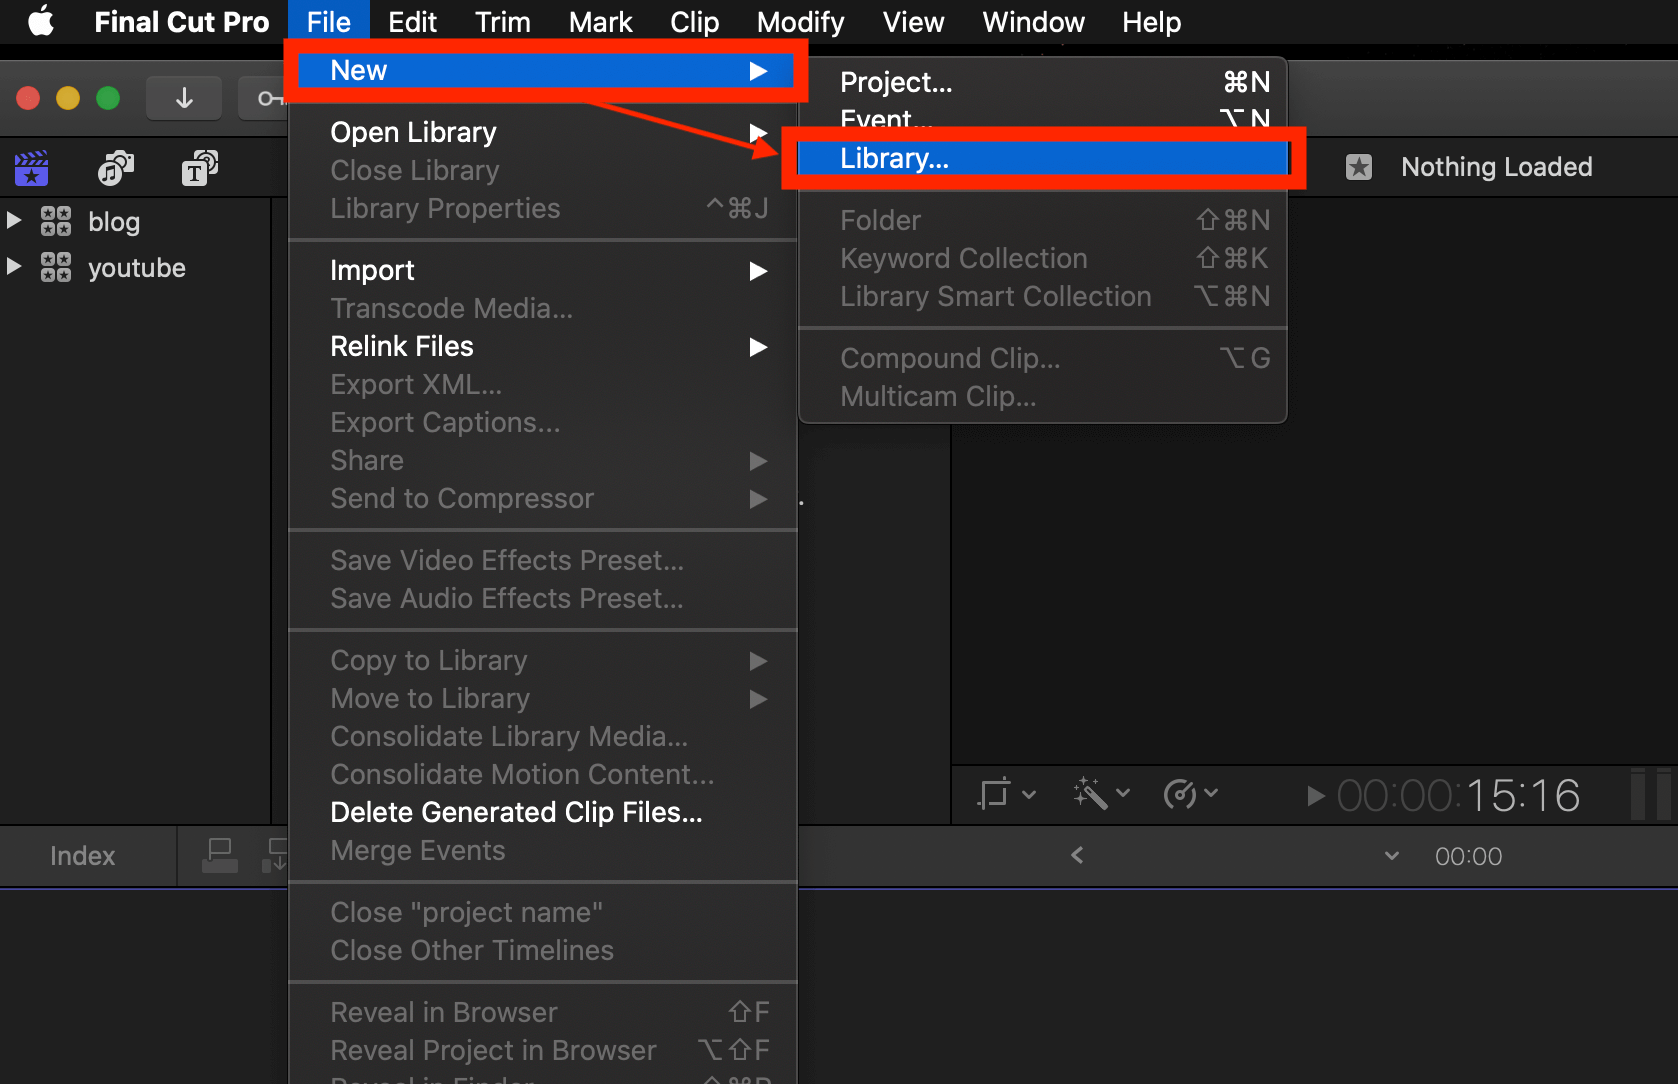Open the Modify menu
The image size is (1678, 1084).
800,21
